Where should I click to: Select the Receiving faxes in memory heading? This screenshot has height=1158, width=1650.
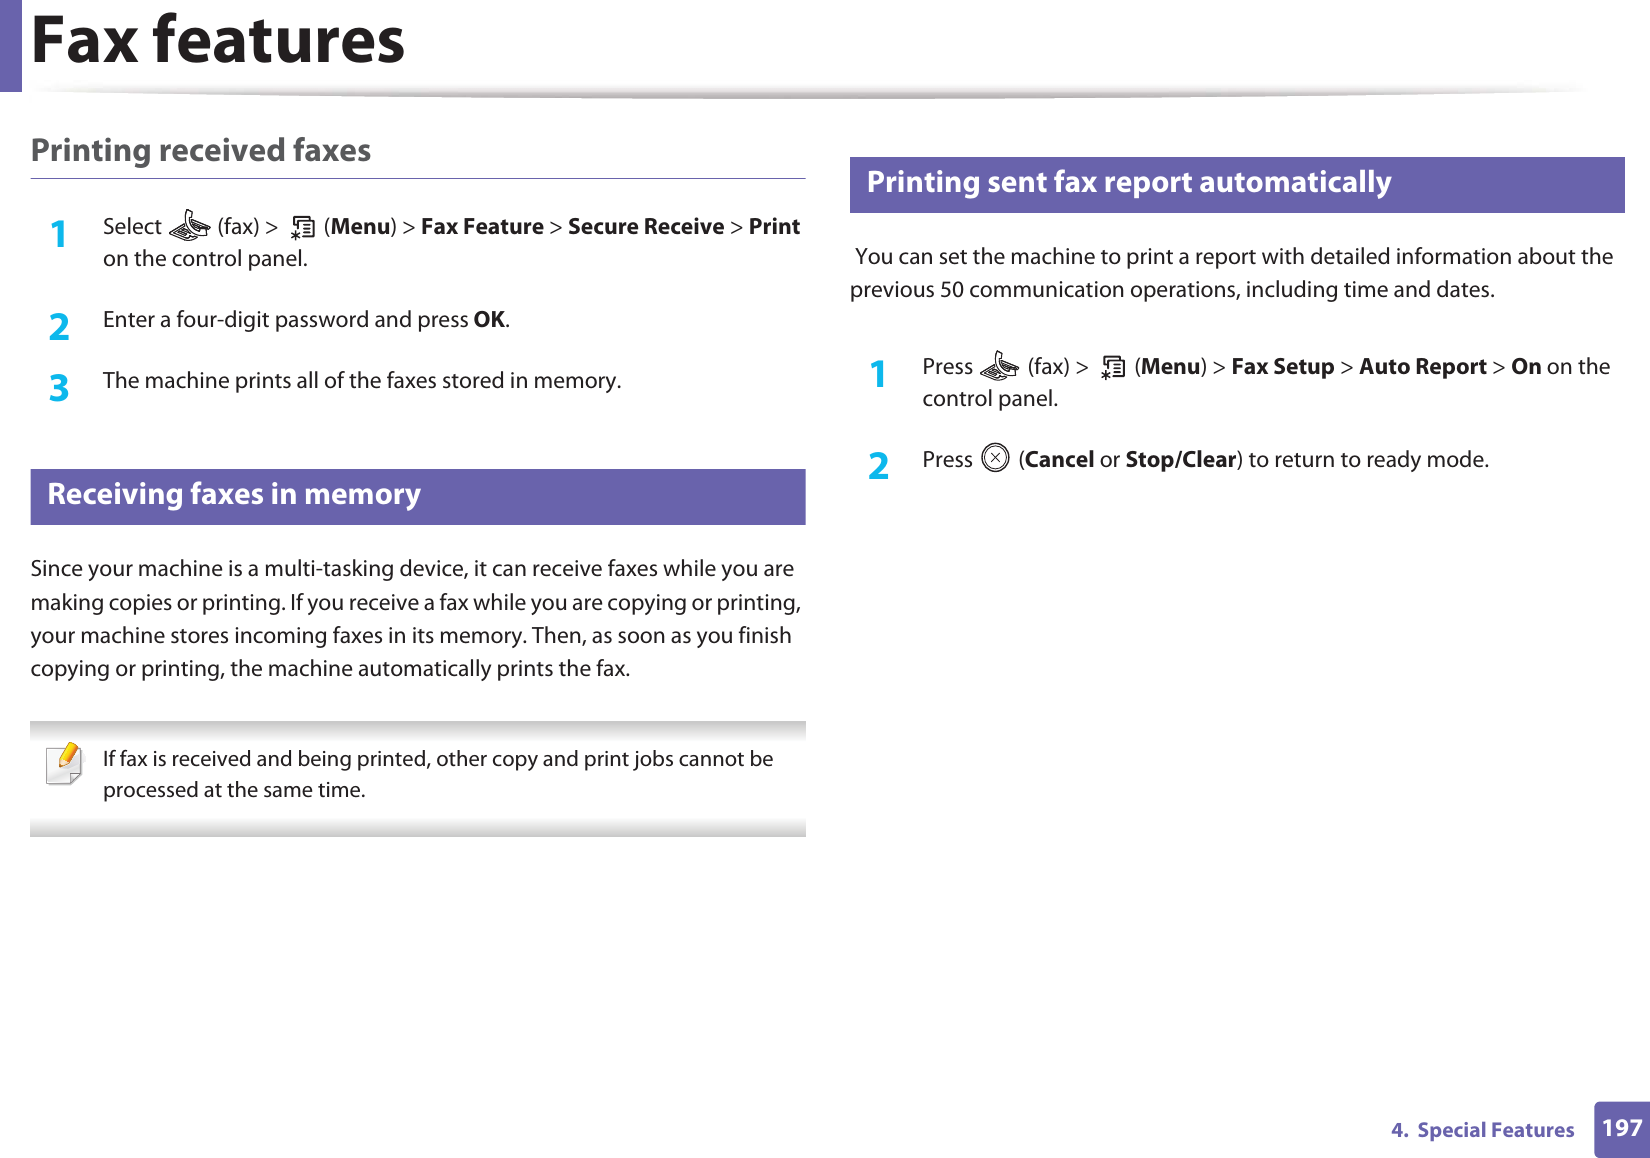[x=234, y=495]
